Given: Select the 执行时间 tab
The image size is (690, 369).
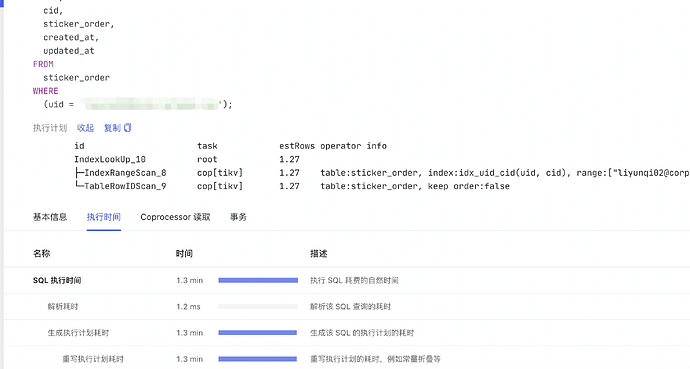Looking at the screenshot, I should [x=104, y=217].
